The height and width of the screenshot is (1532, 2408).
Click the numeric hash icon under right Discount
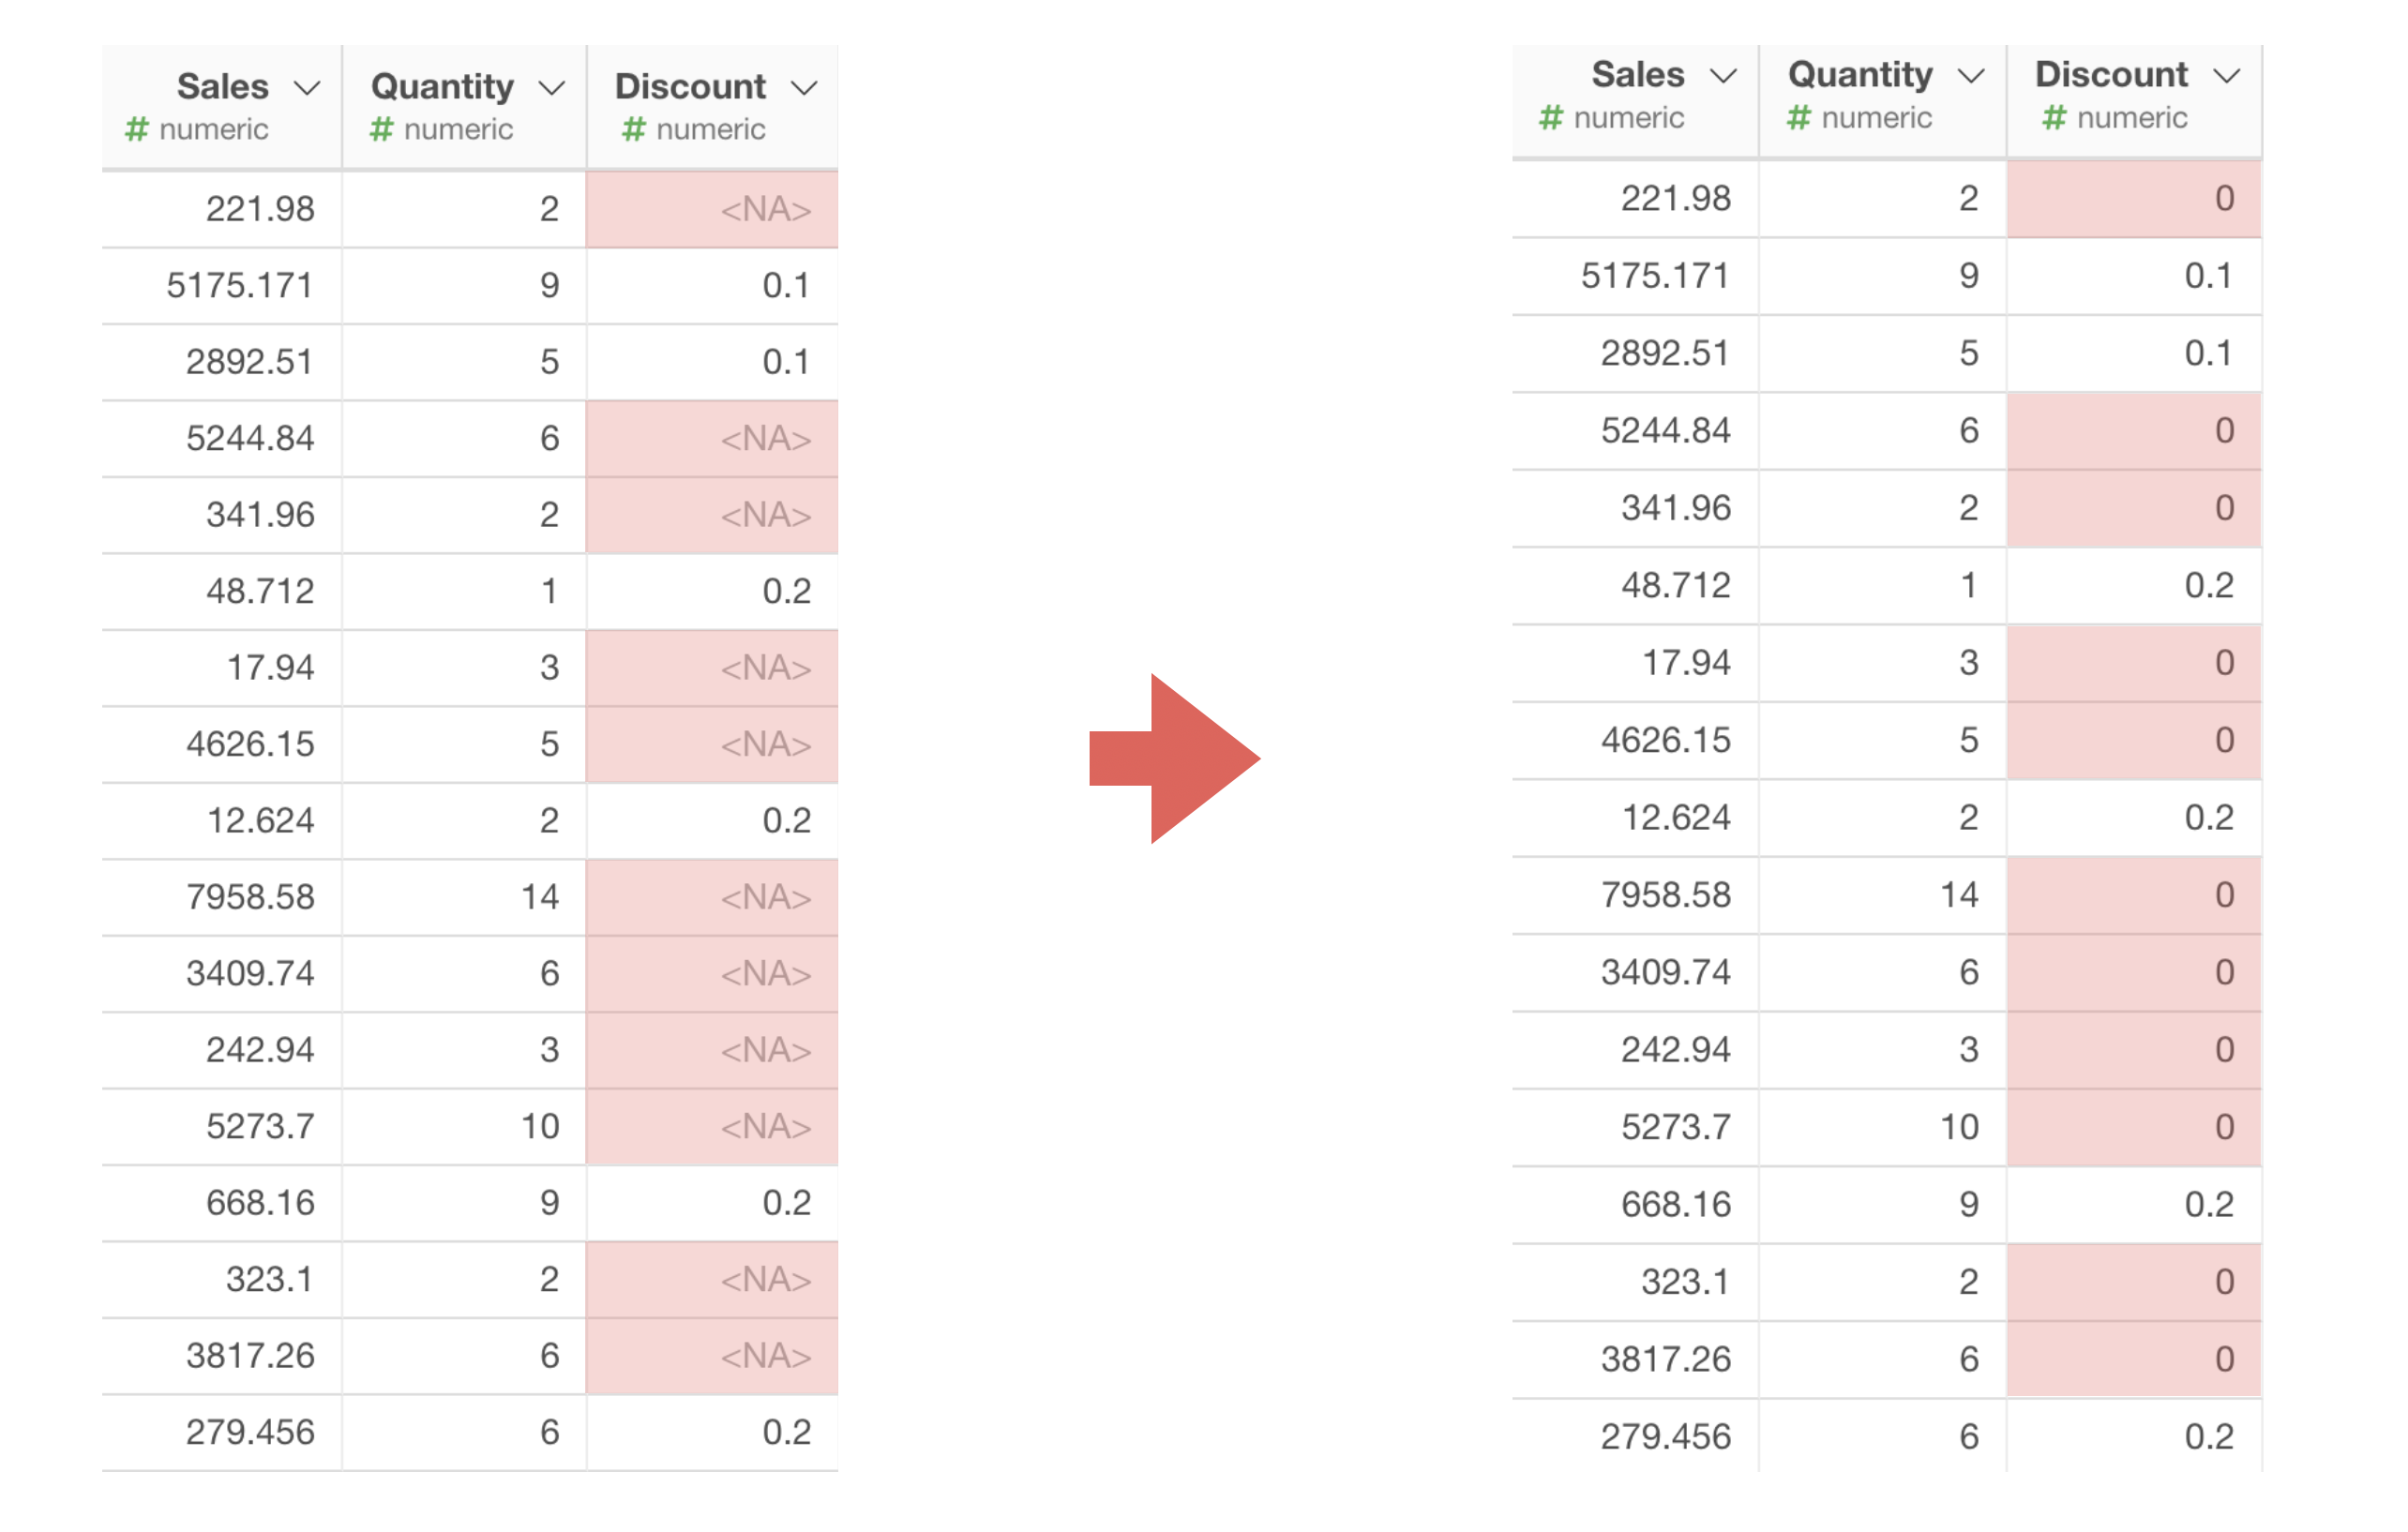(x=2055, y=118)
